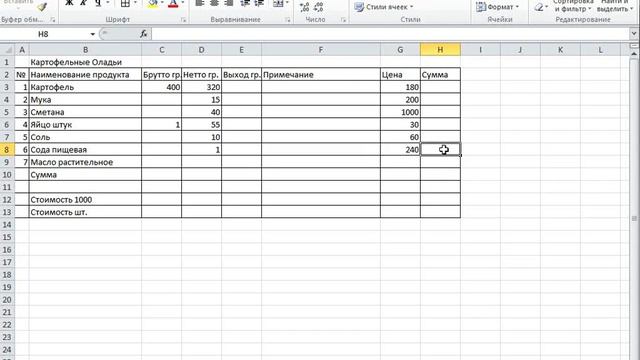640x360 pixels.
Task: Open Clipboard group dialog launcher
Action: click(x=53, y=20)
